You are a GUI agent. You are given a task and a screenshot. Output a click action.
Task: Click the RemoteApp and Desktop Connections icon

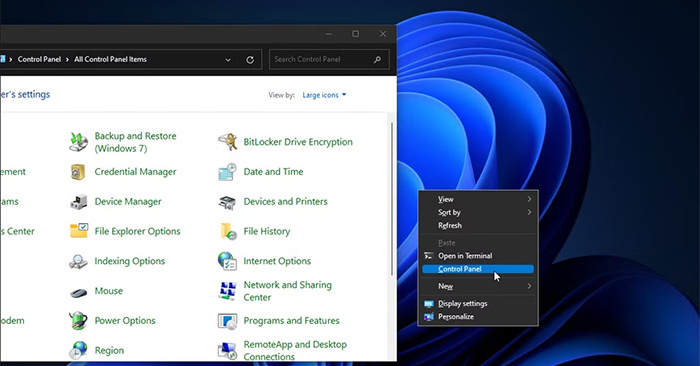point(227,351)
